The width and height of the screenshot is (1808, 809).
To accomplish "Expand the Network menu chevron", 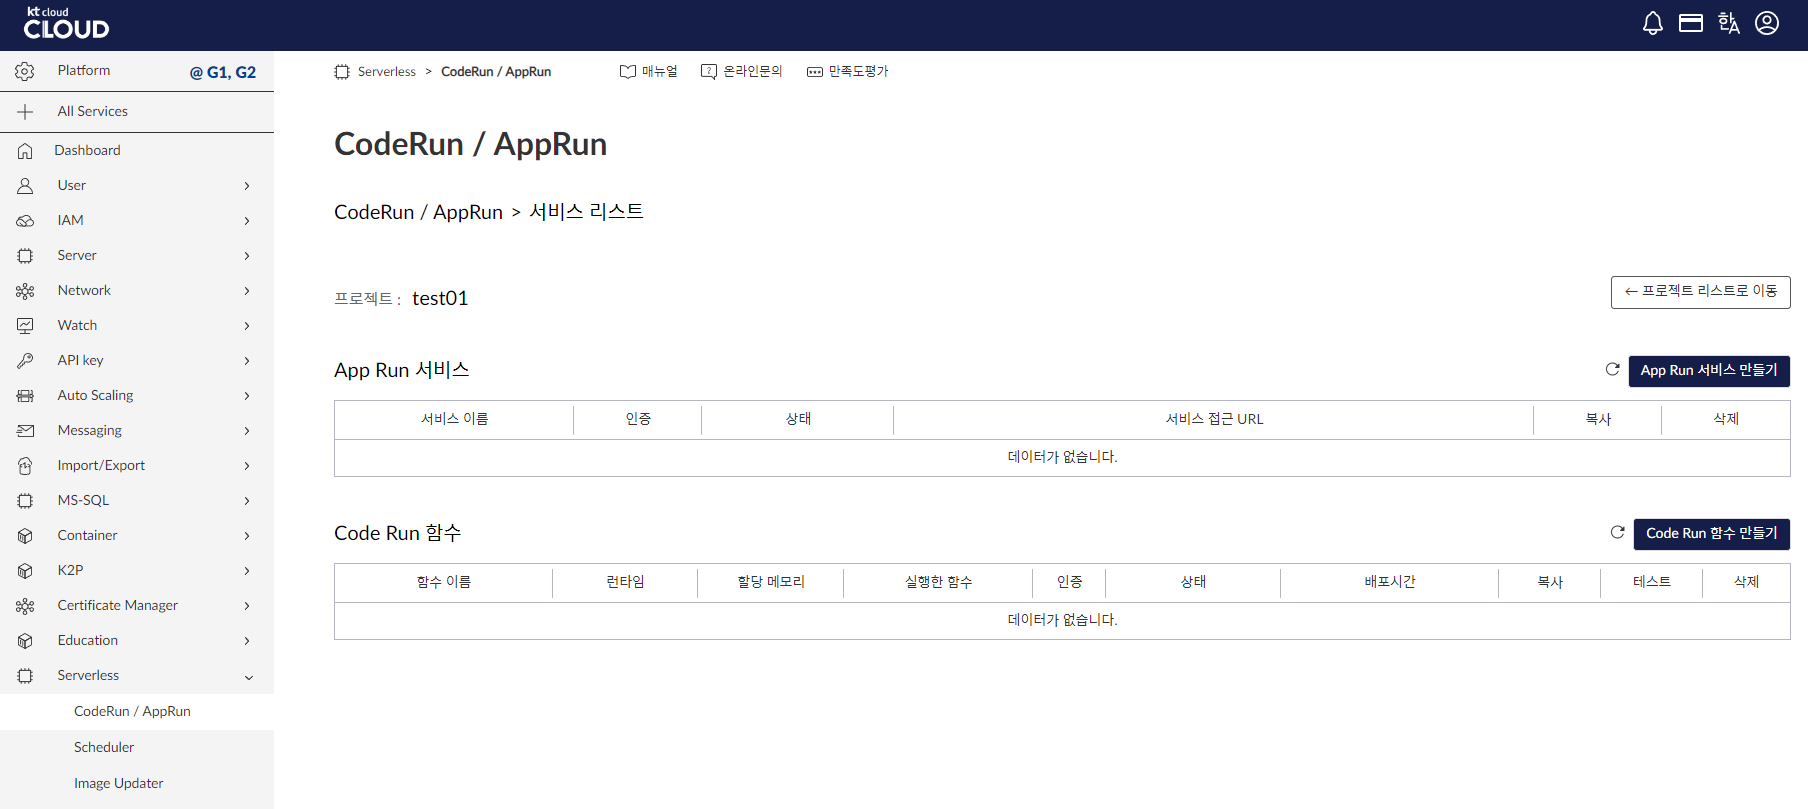I will (247, 291).
